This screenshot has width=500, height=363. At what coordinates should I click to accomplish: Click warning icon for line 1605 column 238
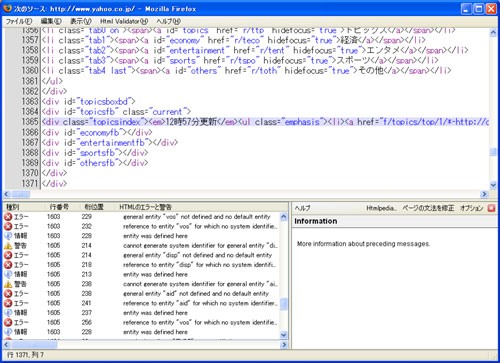(8, 284)
